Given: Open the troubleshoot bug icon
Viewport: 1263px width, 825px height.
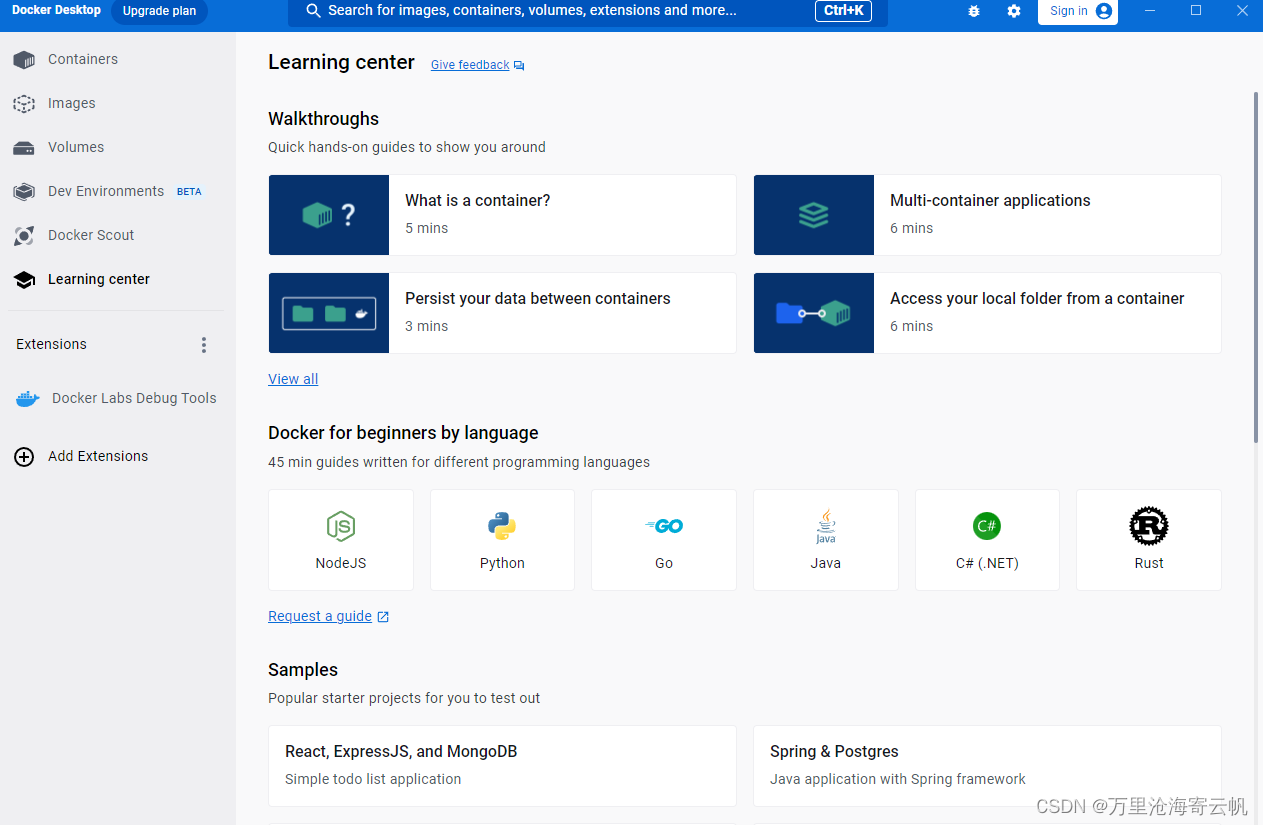Looking at the screenshot, I should (x=974, y=11).
